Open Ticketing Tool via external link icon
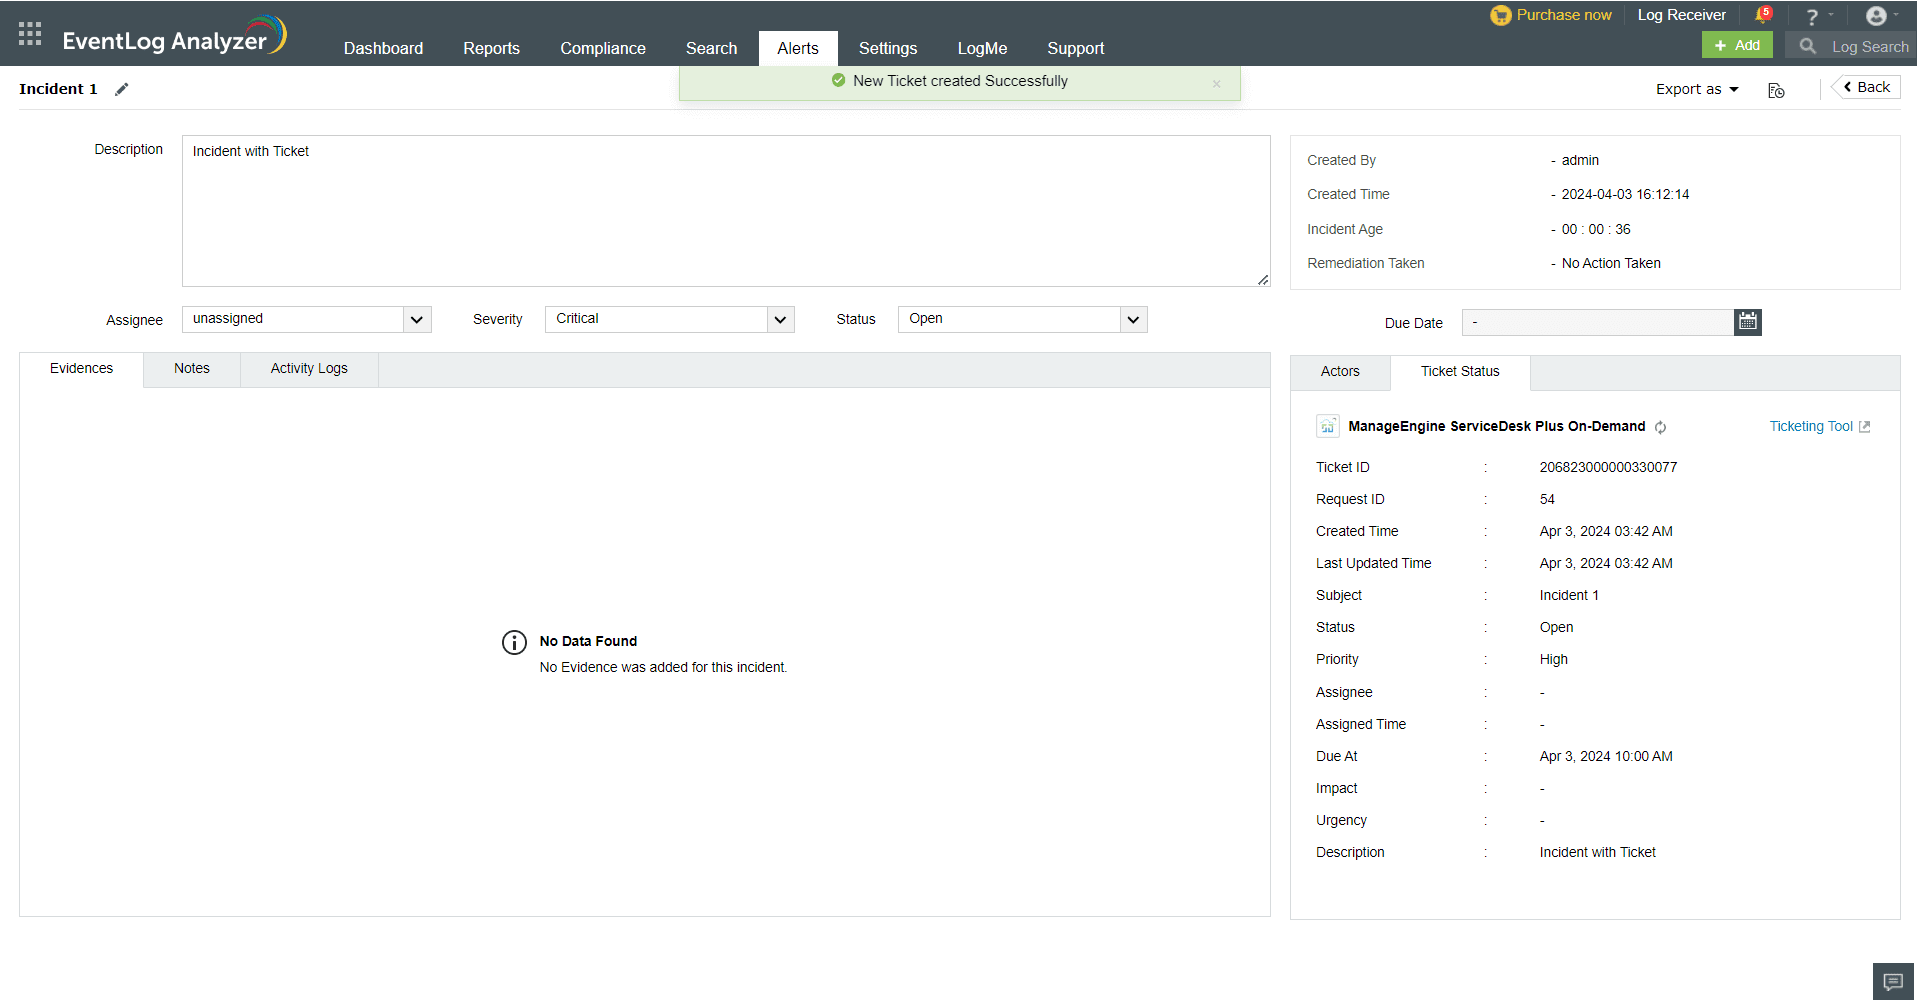 pos(1866,426)
